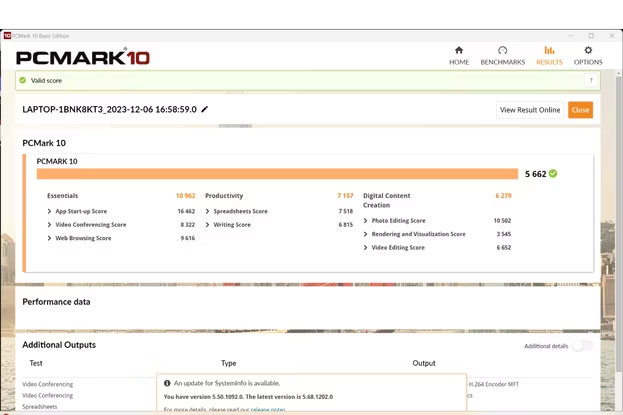Click the help question mark in Valid score bar

(x=591, y=81)
